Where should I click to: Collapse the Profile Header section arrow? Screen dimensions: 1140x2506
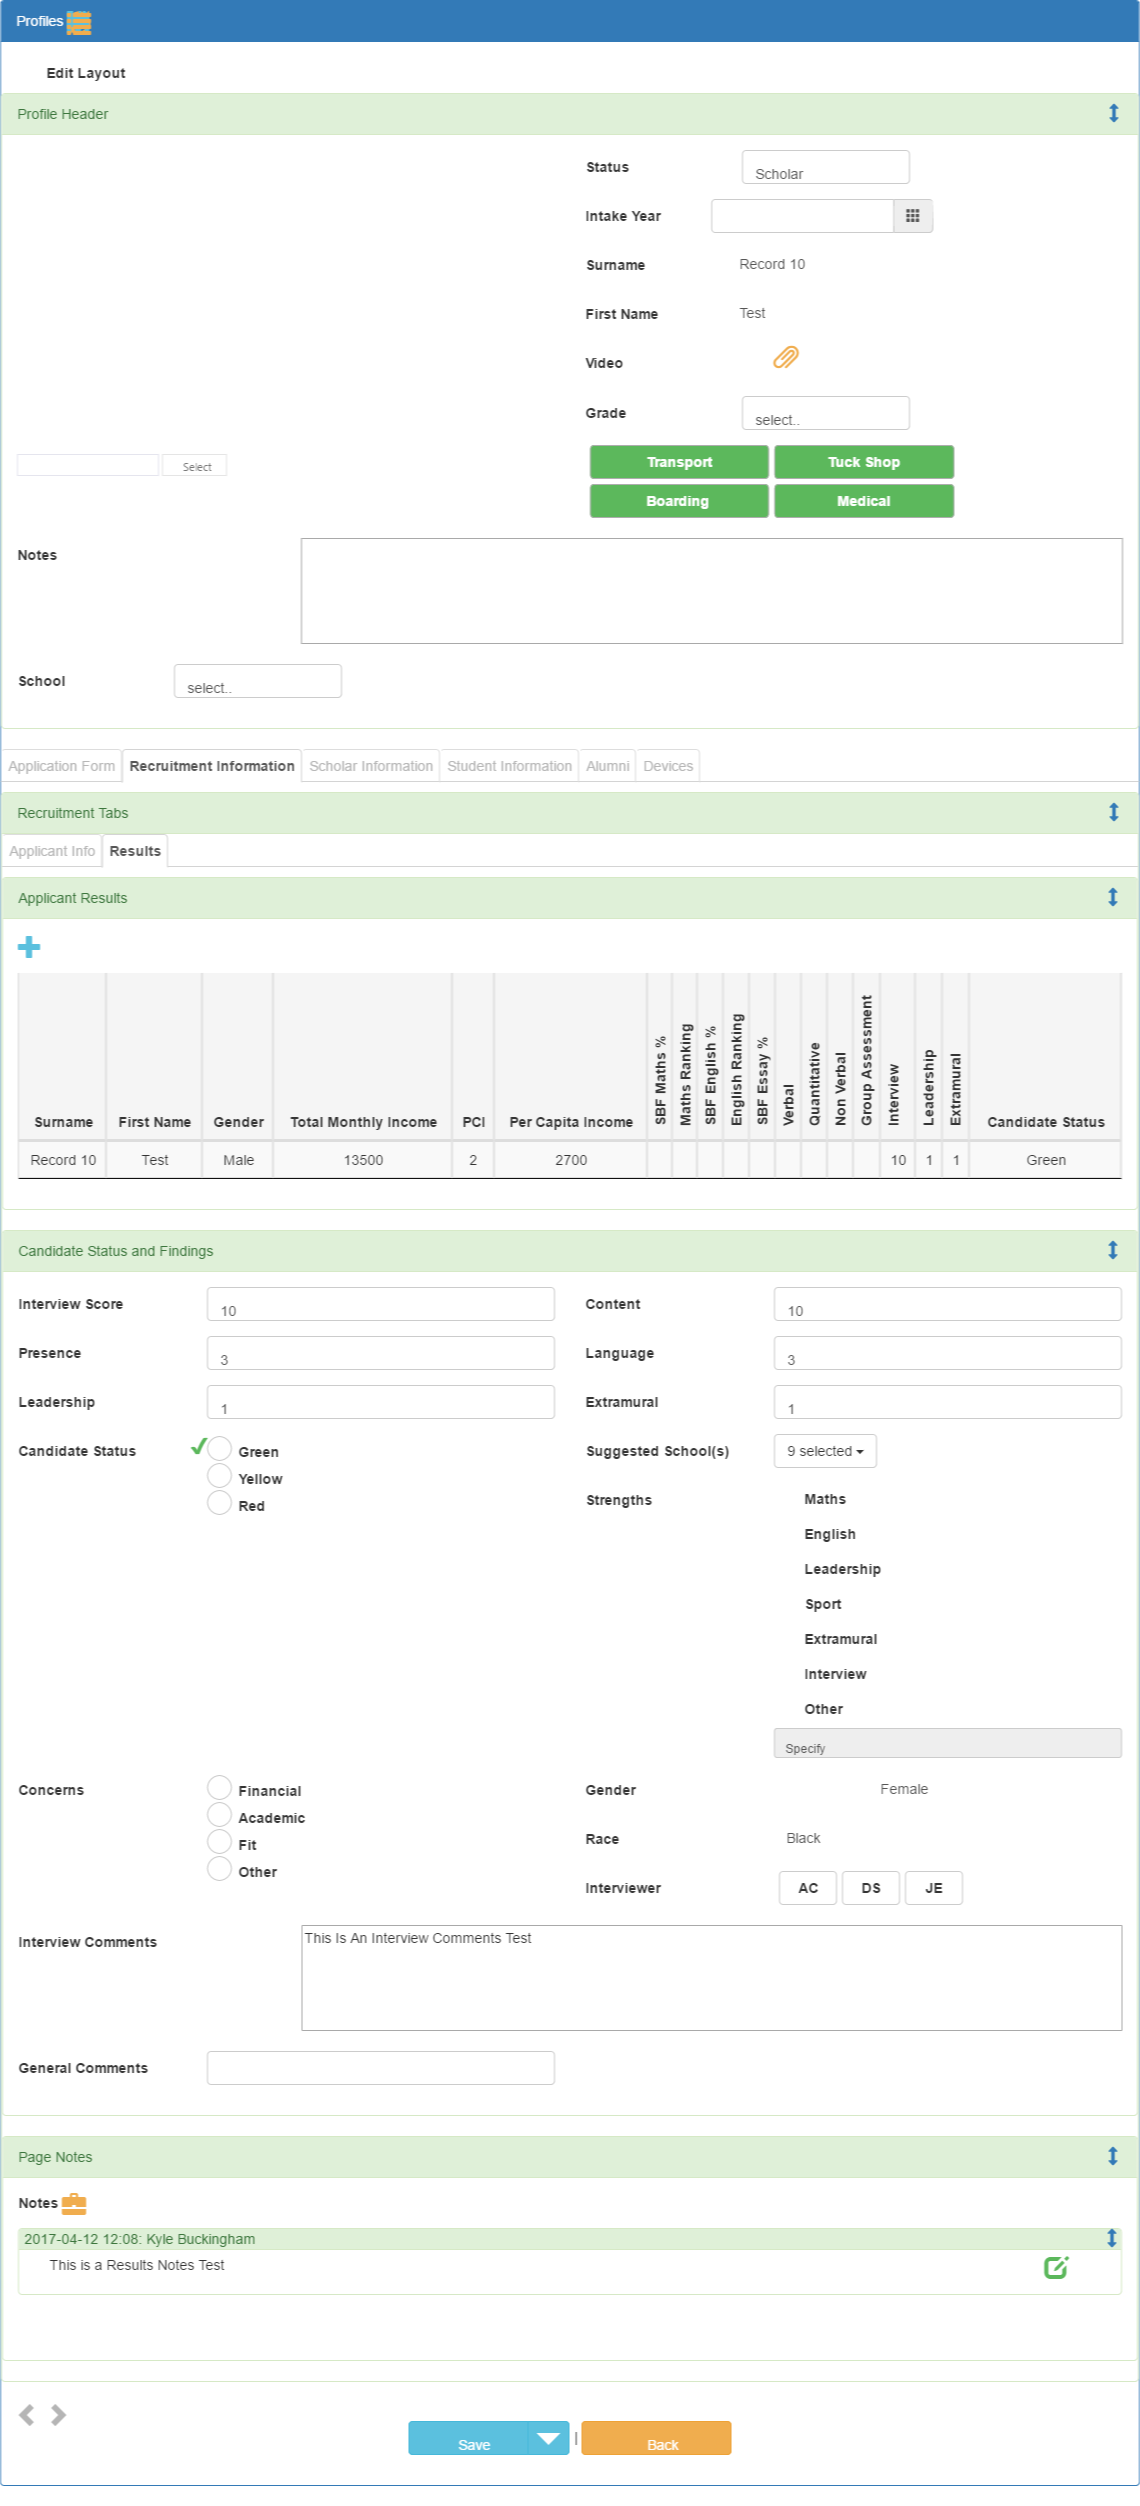(x=1113, y=114)
